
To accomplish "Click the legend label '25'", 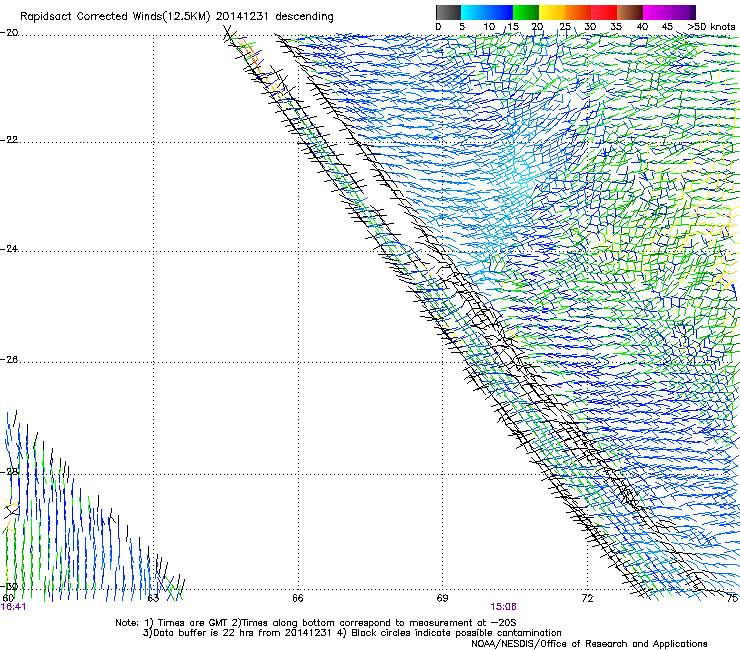I will [565, 27].
